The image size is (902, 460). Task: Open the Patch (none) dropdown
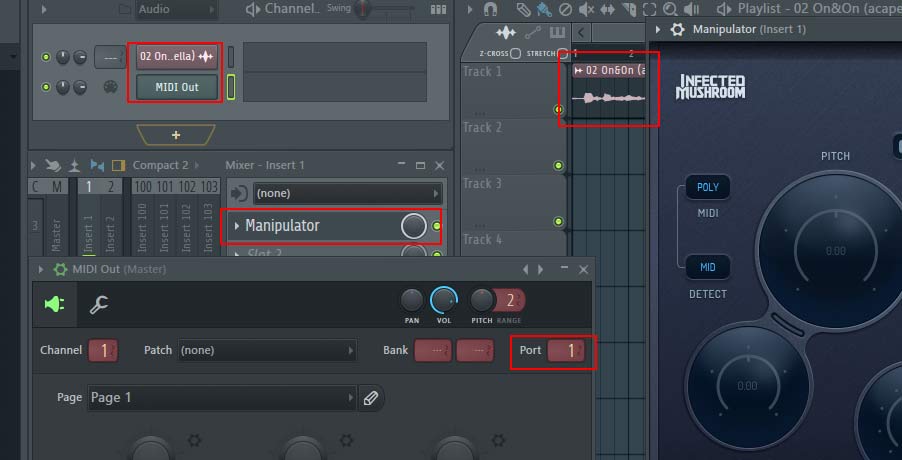266,351
